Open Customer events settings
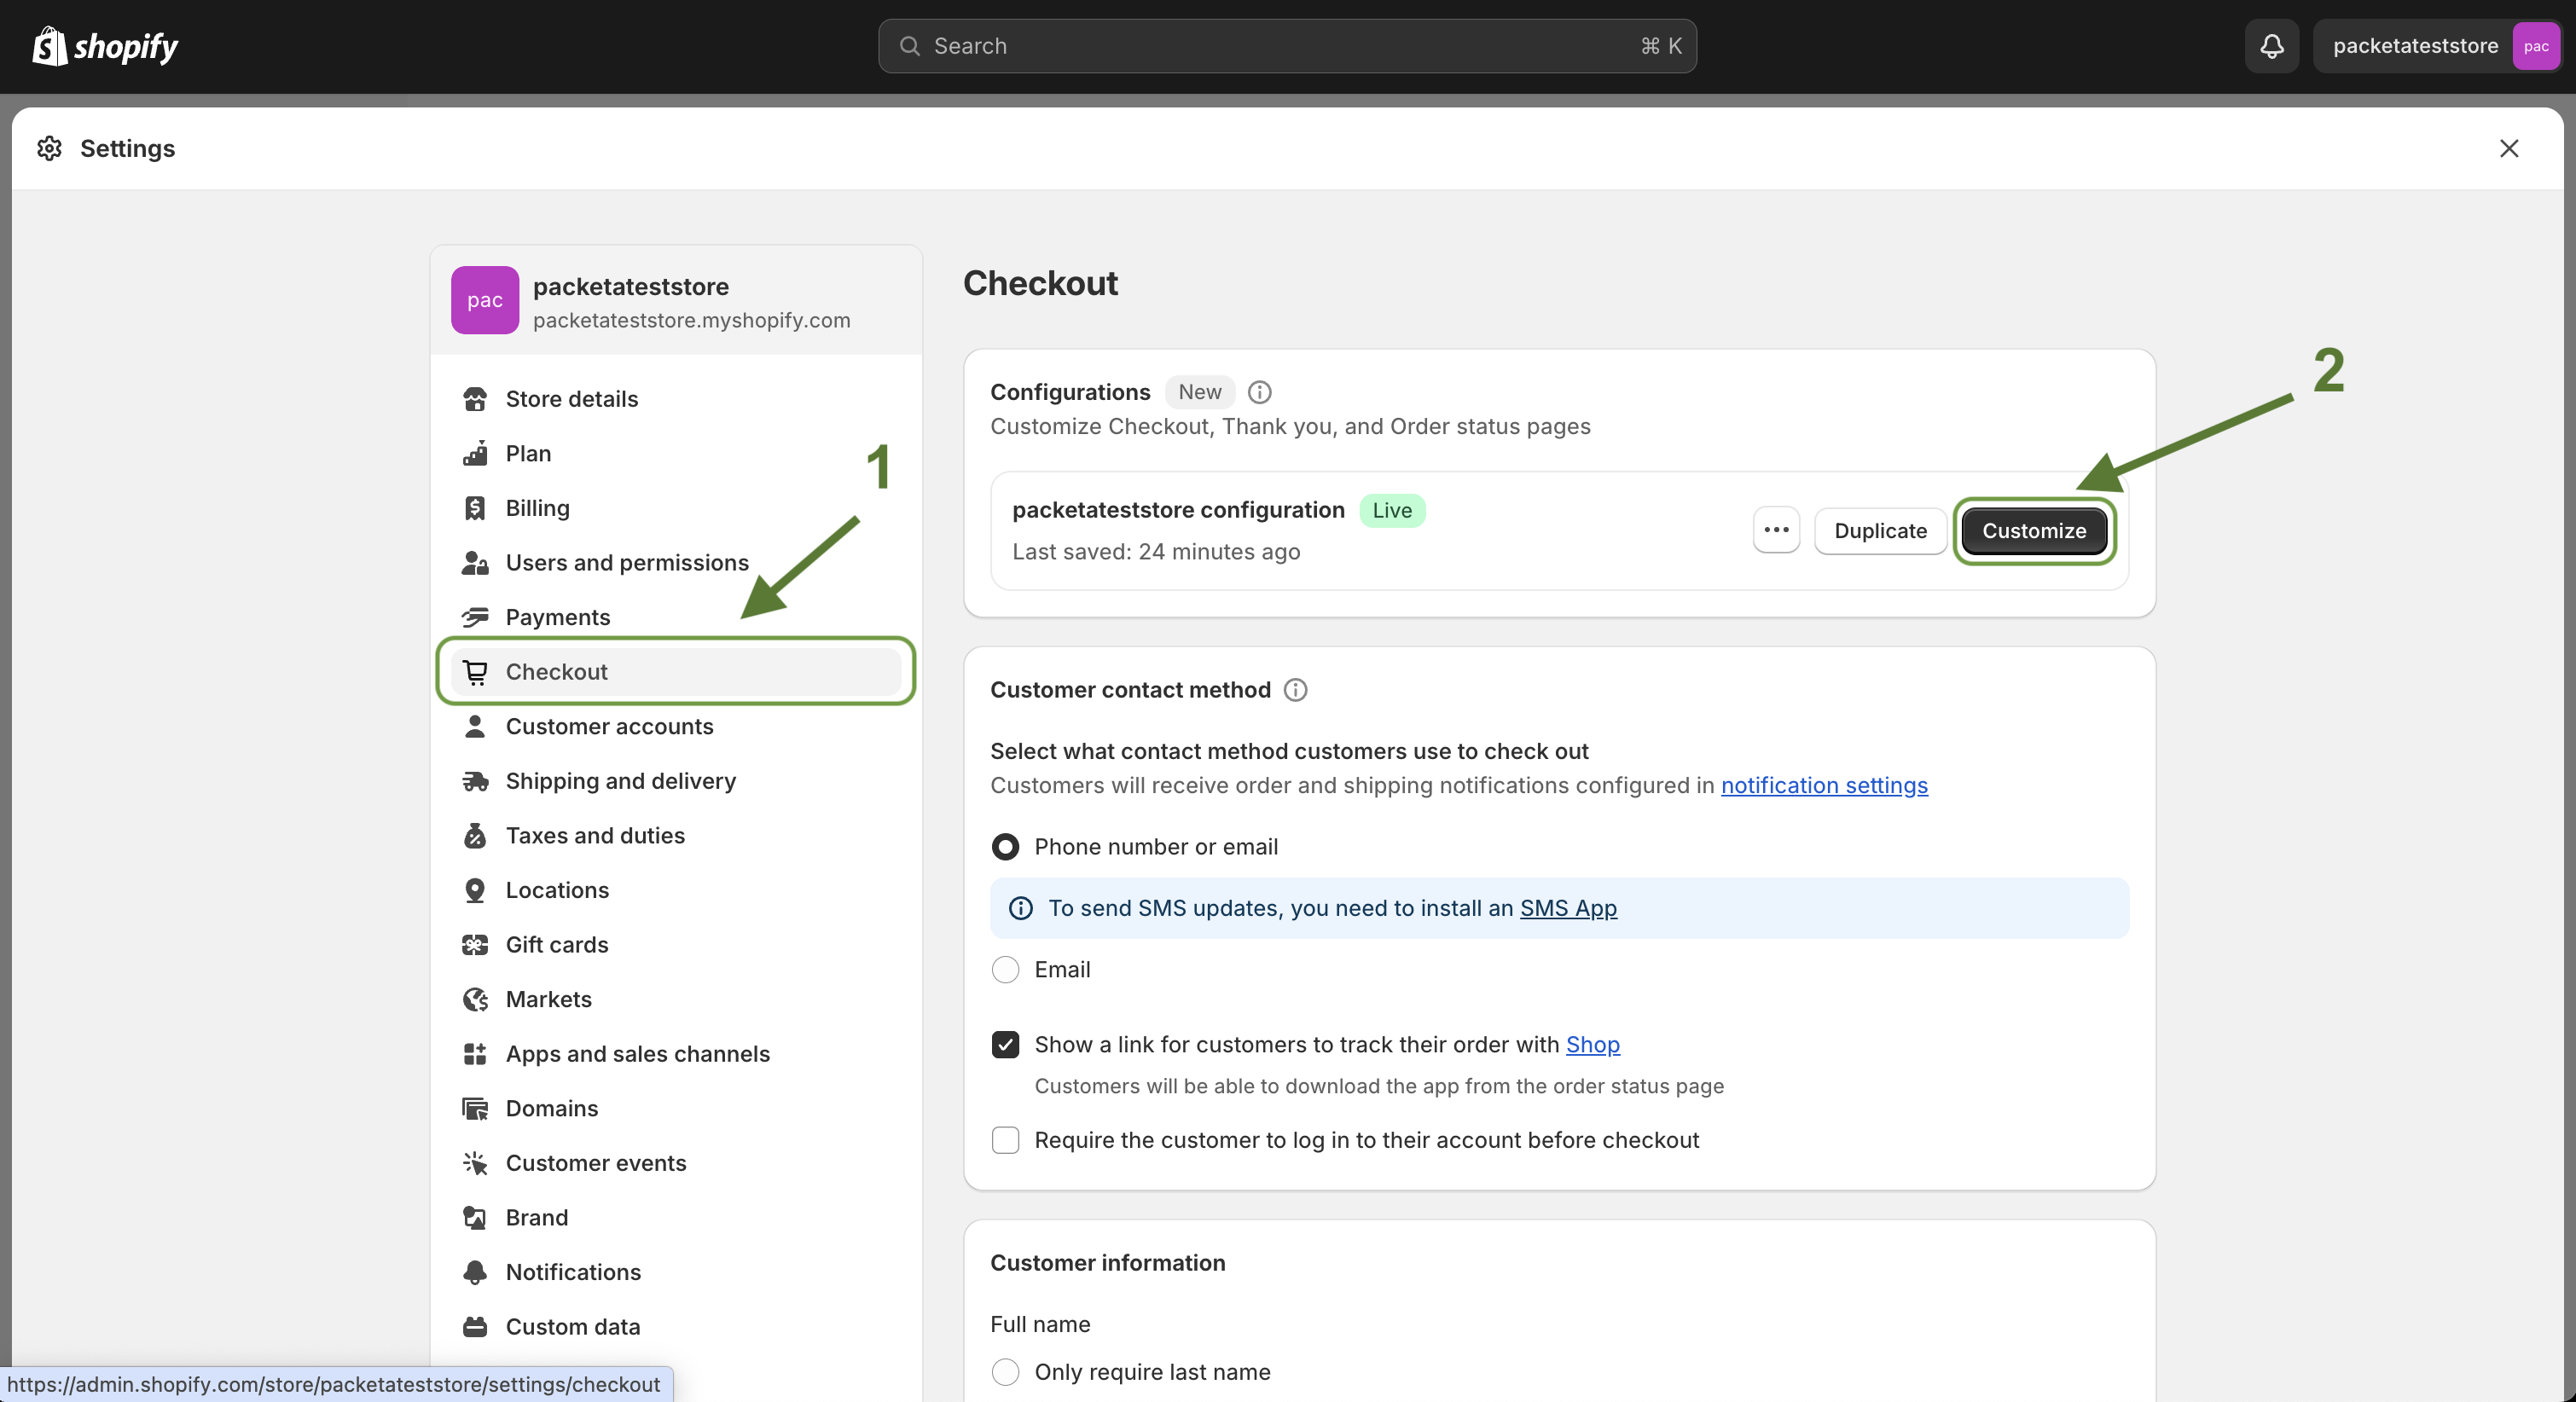The image size is (2576, 1402). click(x=676, y=1163)
